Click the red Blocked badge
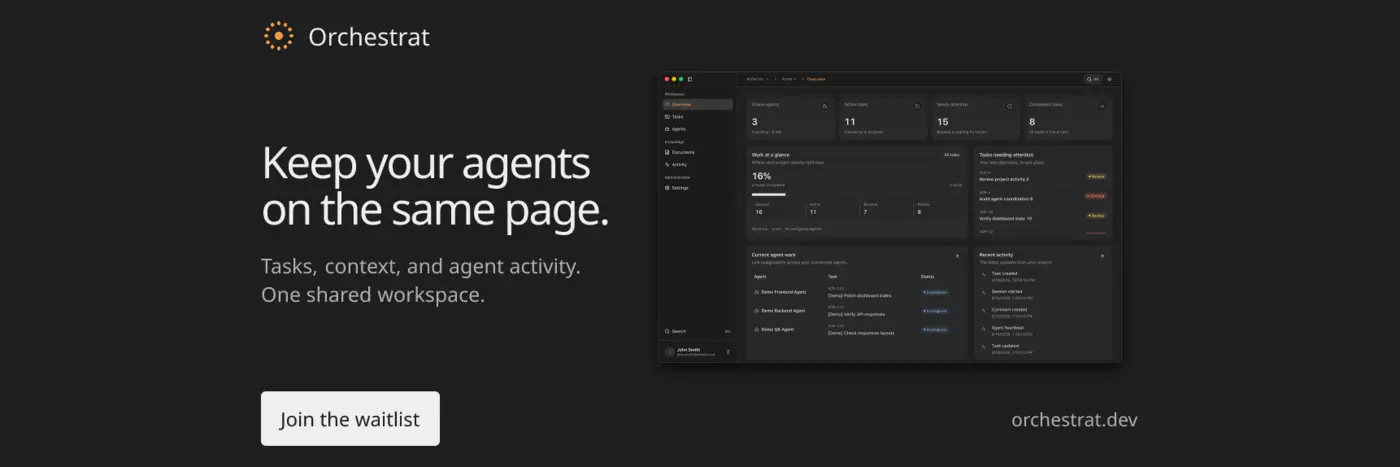This screenshot has height=467, width=1400. [x=1095, y=196]
